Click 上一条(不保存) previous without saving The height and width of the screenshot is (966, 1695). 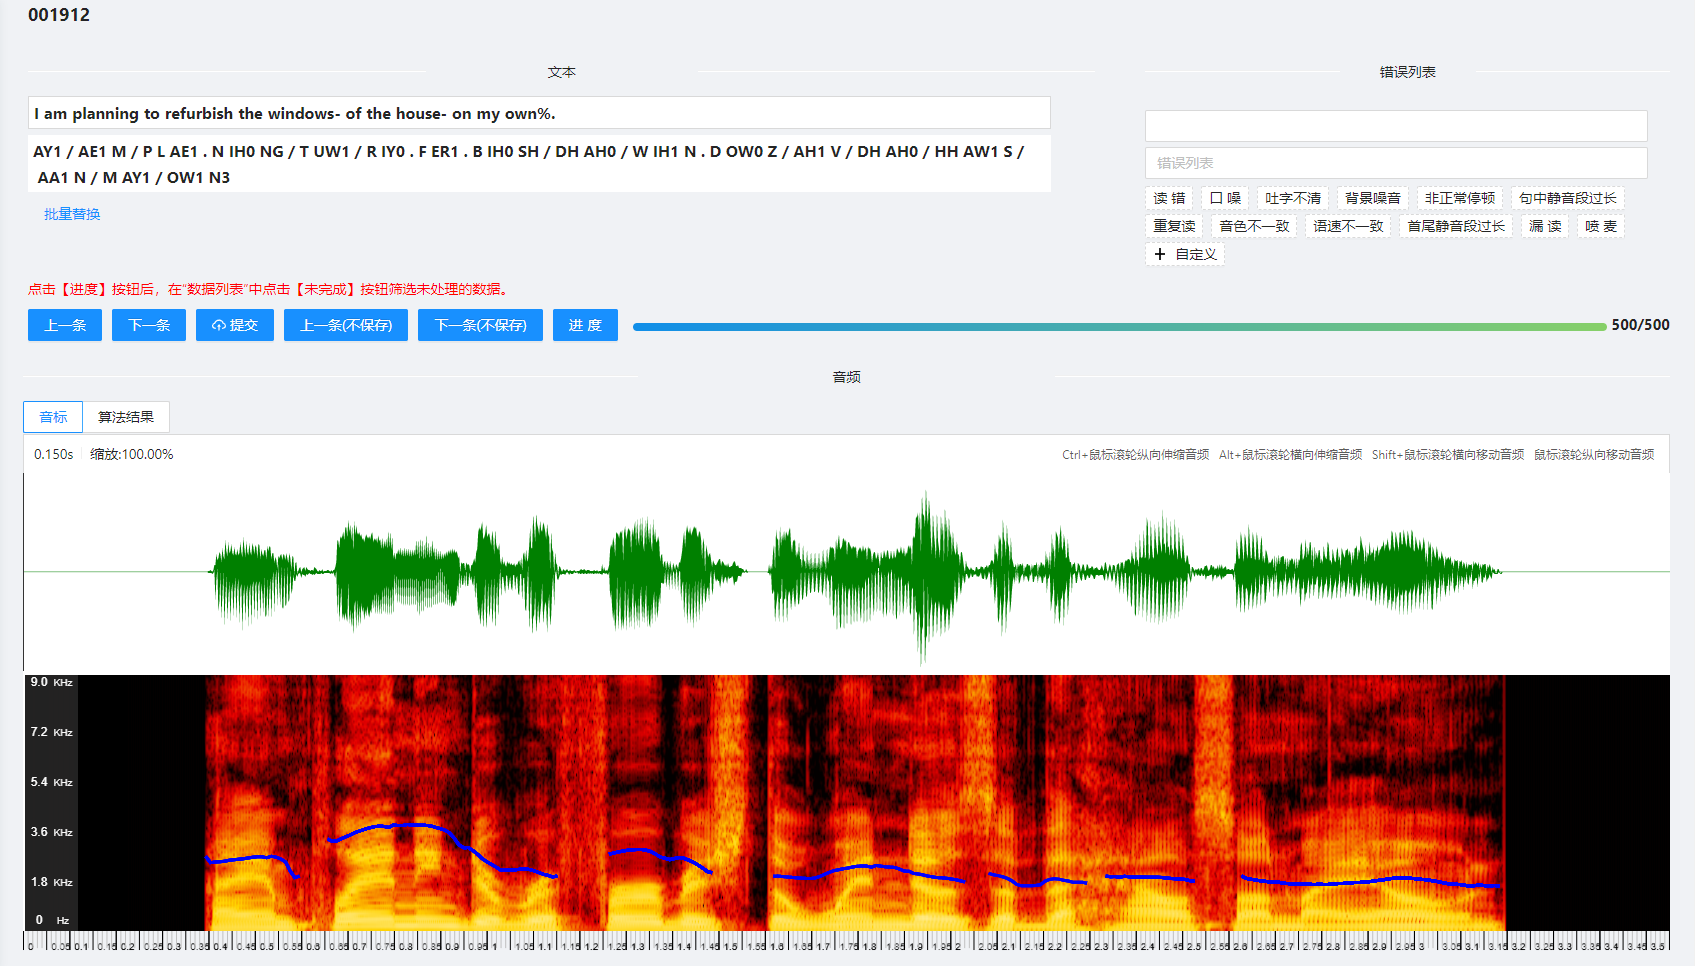point(346,325)
